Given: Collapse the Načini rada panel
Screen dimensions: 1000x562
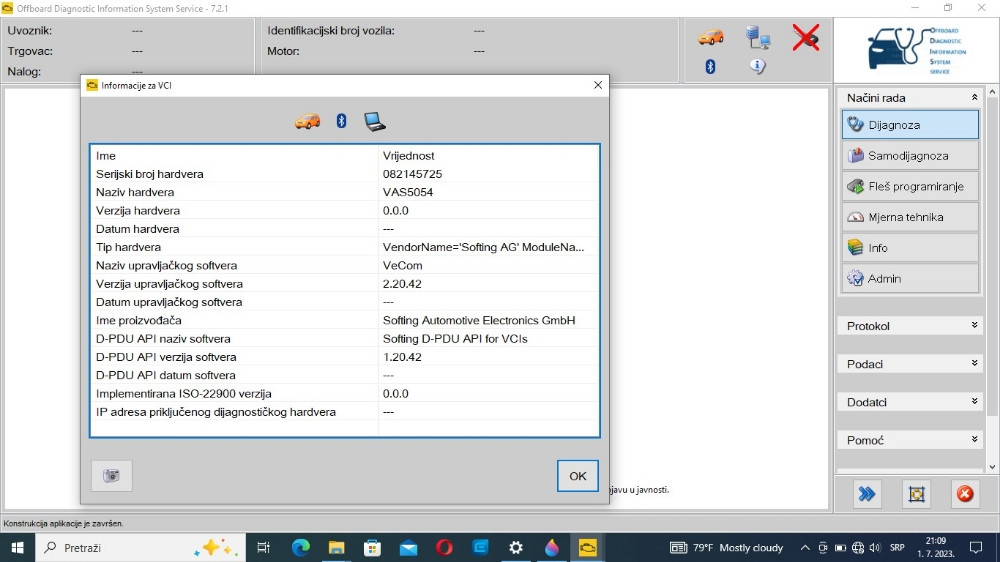Looking at the screenshot, I should pos(974,98).
